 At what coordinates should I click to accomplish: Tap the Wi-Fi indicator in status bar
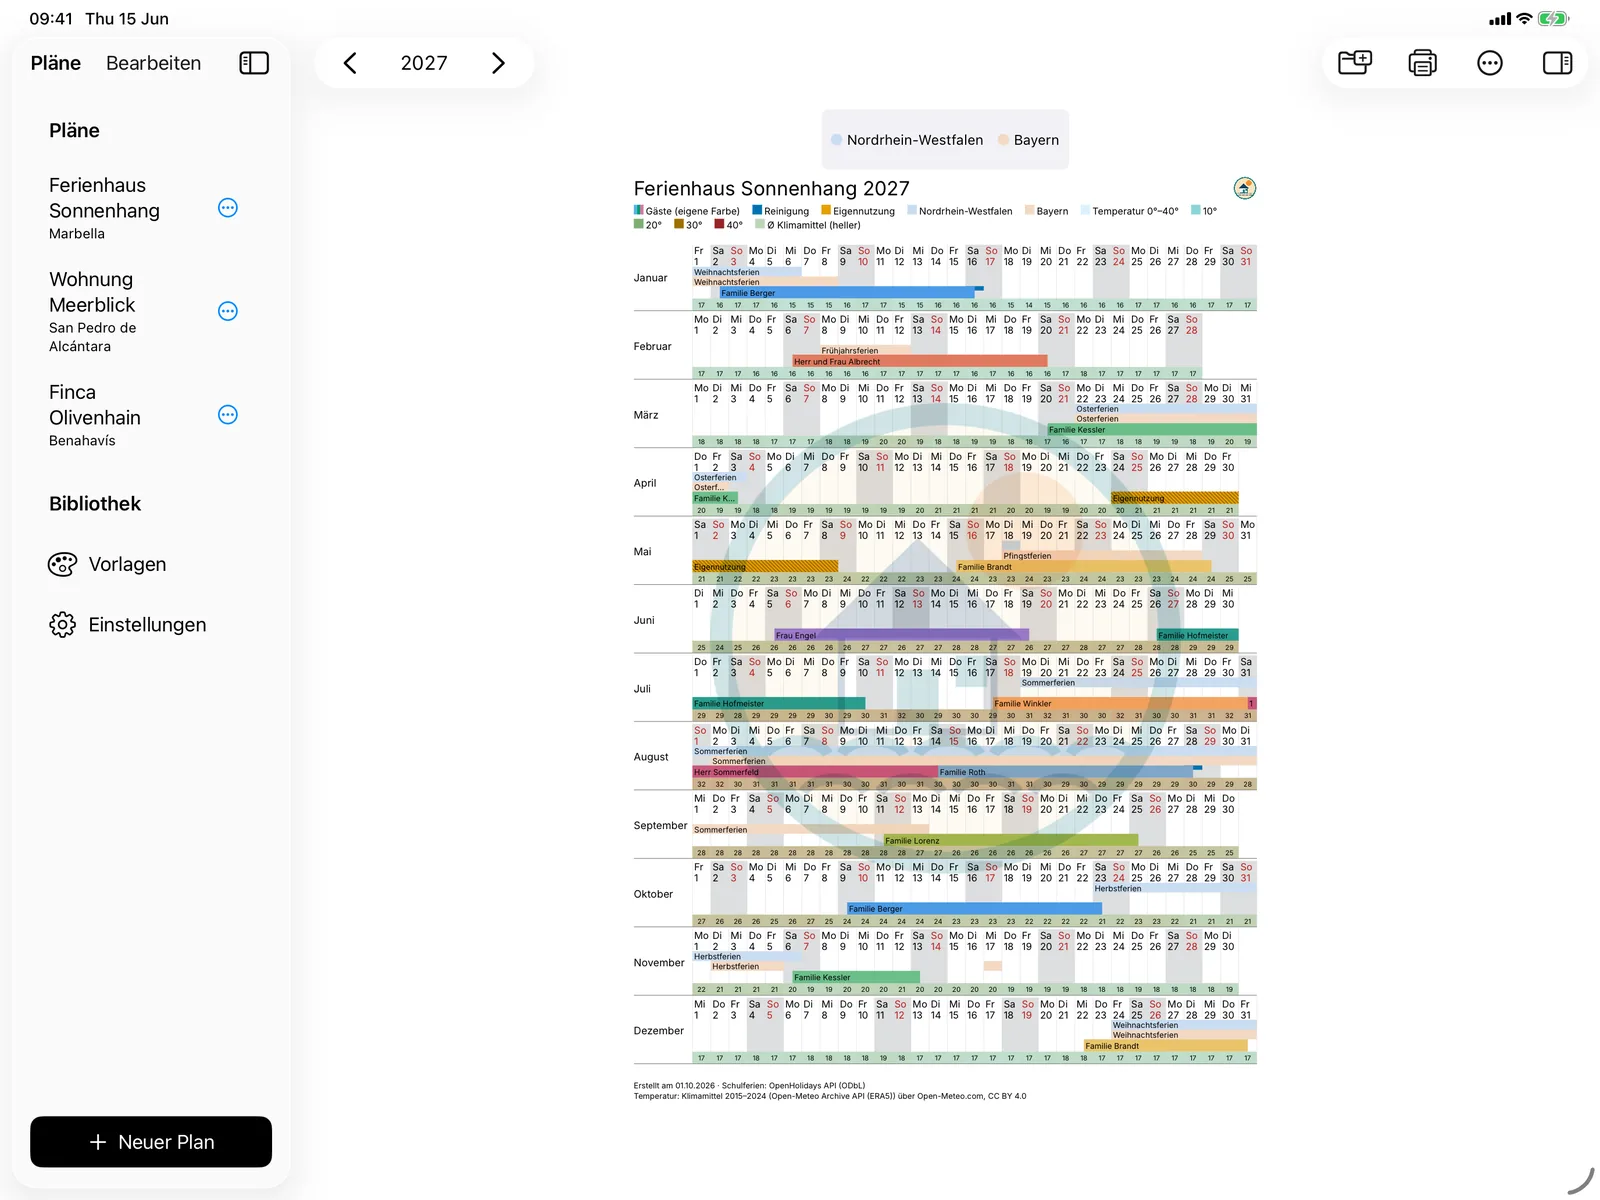pyautogui.click(x=1524, y=18)
